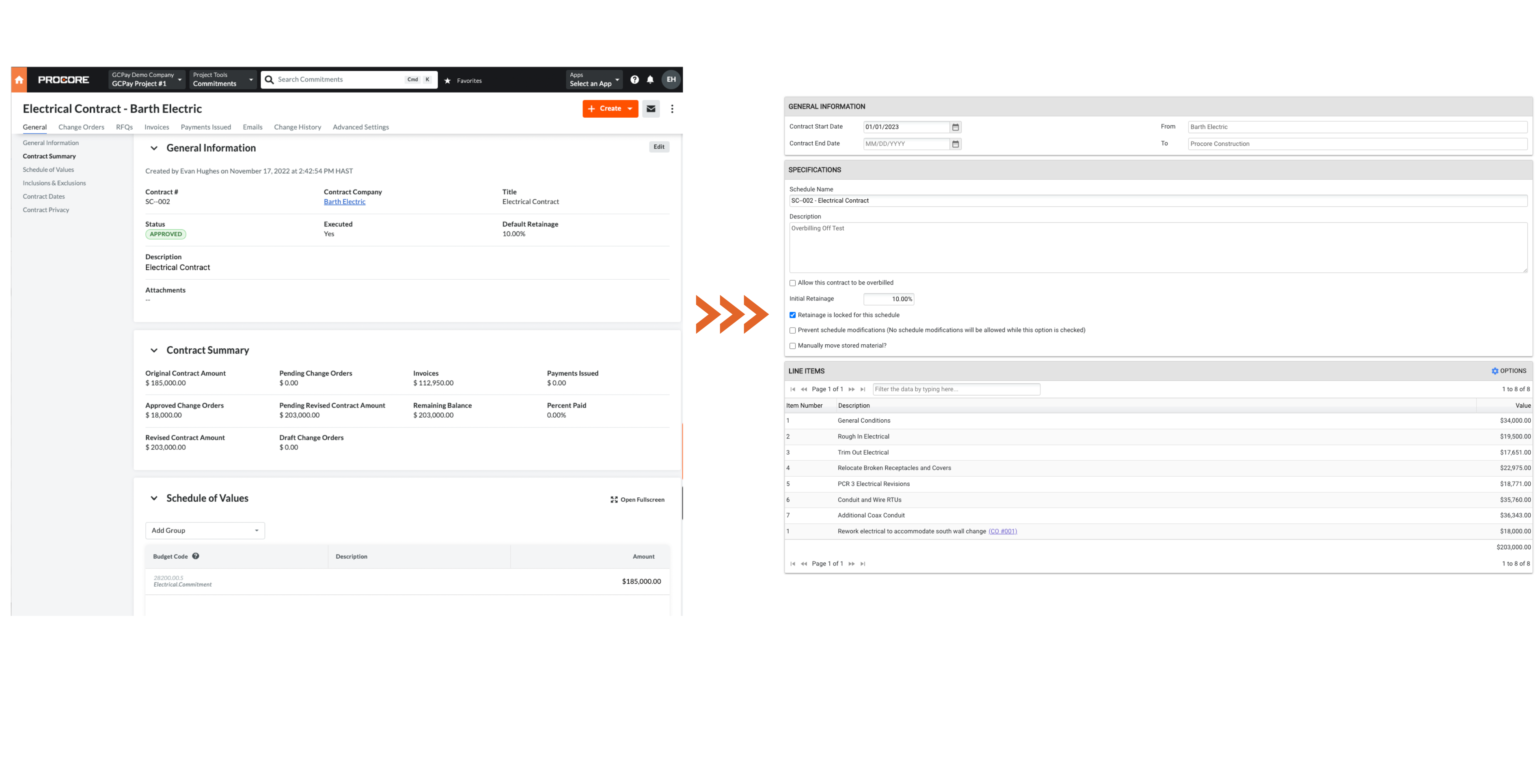The height and width of the screenshot is (762, 1536).
Task: Switch to the Change Orders tab
Action: 80,127
